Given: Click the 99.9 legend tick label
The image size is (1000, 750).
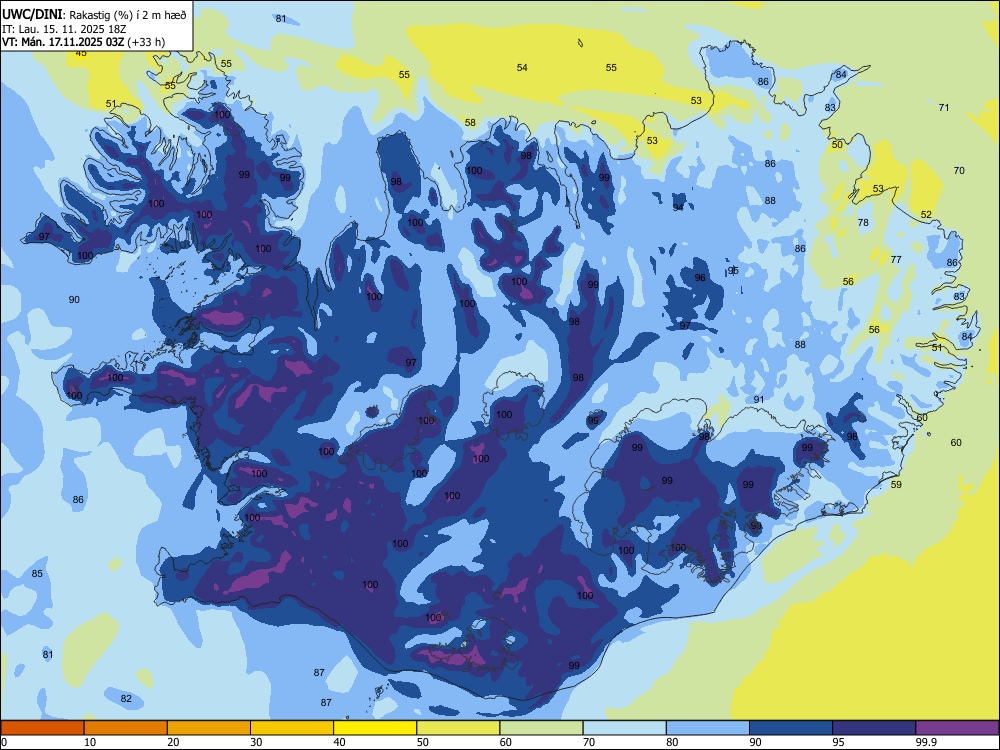Looking at the screenshot, I should tap(925, 742).
